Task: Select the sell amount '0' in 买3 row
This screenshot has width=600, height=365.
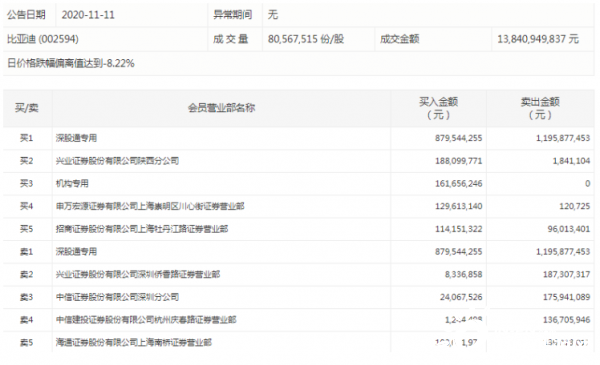Action: point(587,184)
